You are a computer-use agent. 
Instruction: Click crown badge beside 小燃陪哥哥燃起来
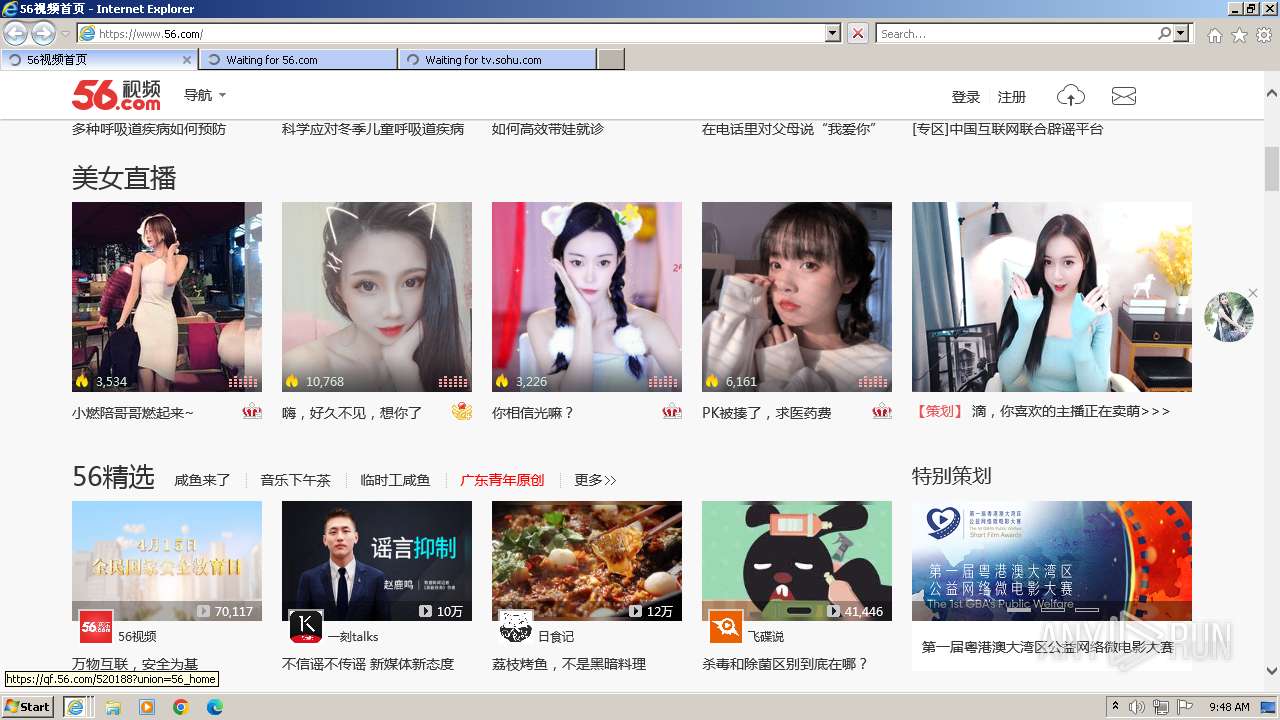[252, 411]
